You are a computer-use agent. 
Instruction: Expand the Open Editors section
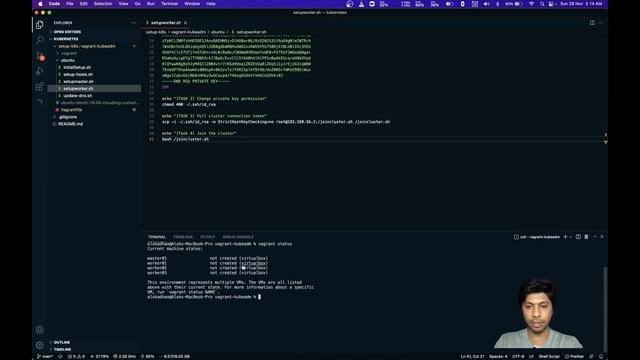tap(67, 32)
